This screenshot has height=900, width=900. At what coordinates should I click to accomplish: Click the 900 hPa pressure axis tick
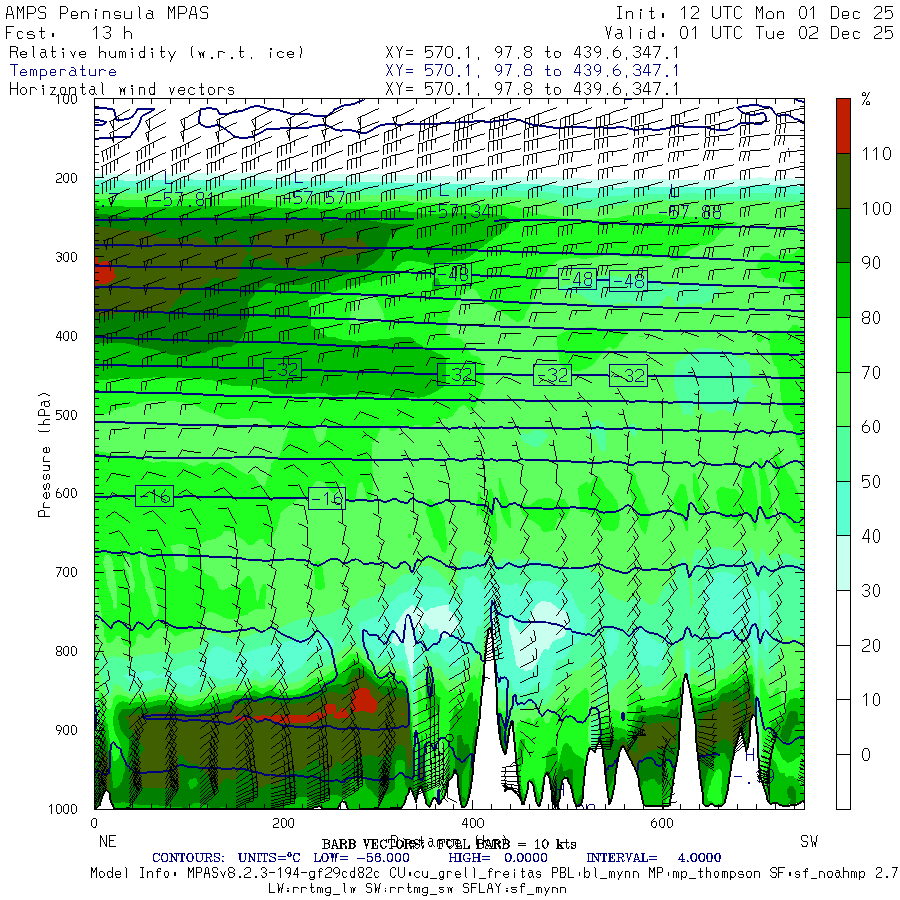pos(66,730)
